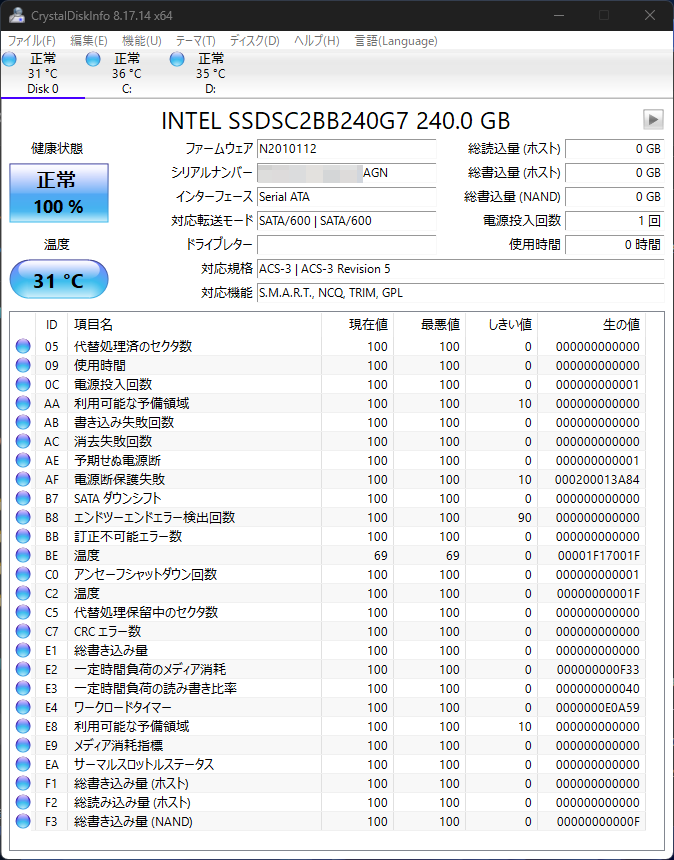Image resolution: width=674 pixels, height=860 pixels.
Task: Click status orb for row C7 CRC エラー数
Action: coord(23,631)
